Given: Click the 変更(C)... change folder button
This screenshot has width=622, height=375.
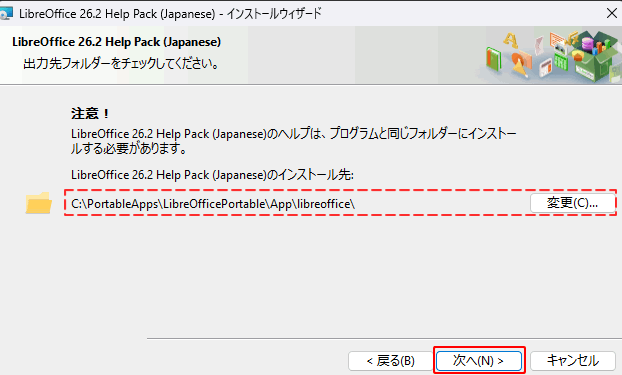Looking at the screenshot, I should point(572,203).
